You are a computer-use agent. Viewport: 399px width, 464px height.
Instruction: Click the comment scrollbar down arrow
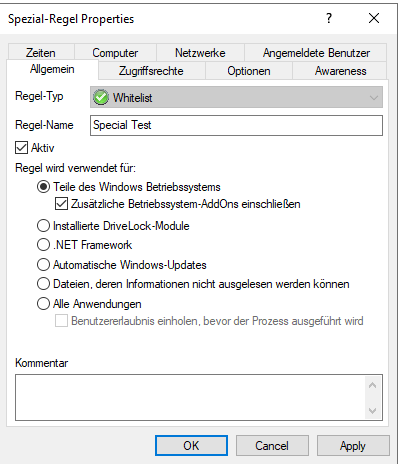pos(372,410)
